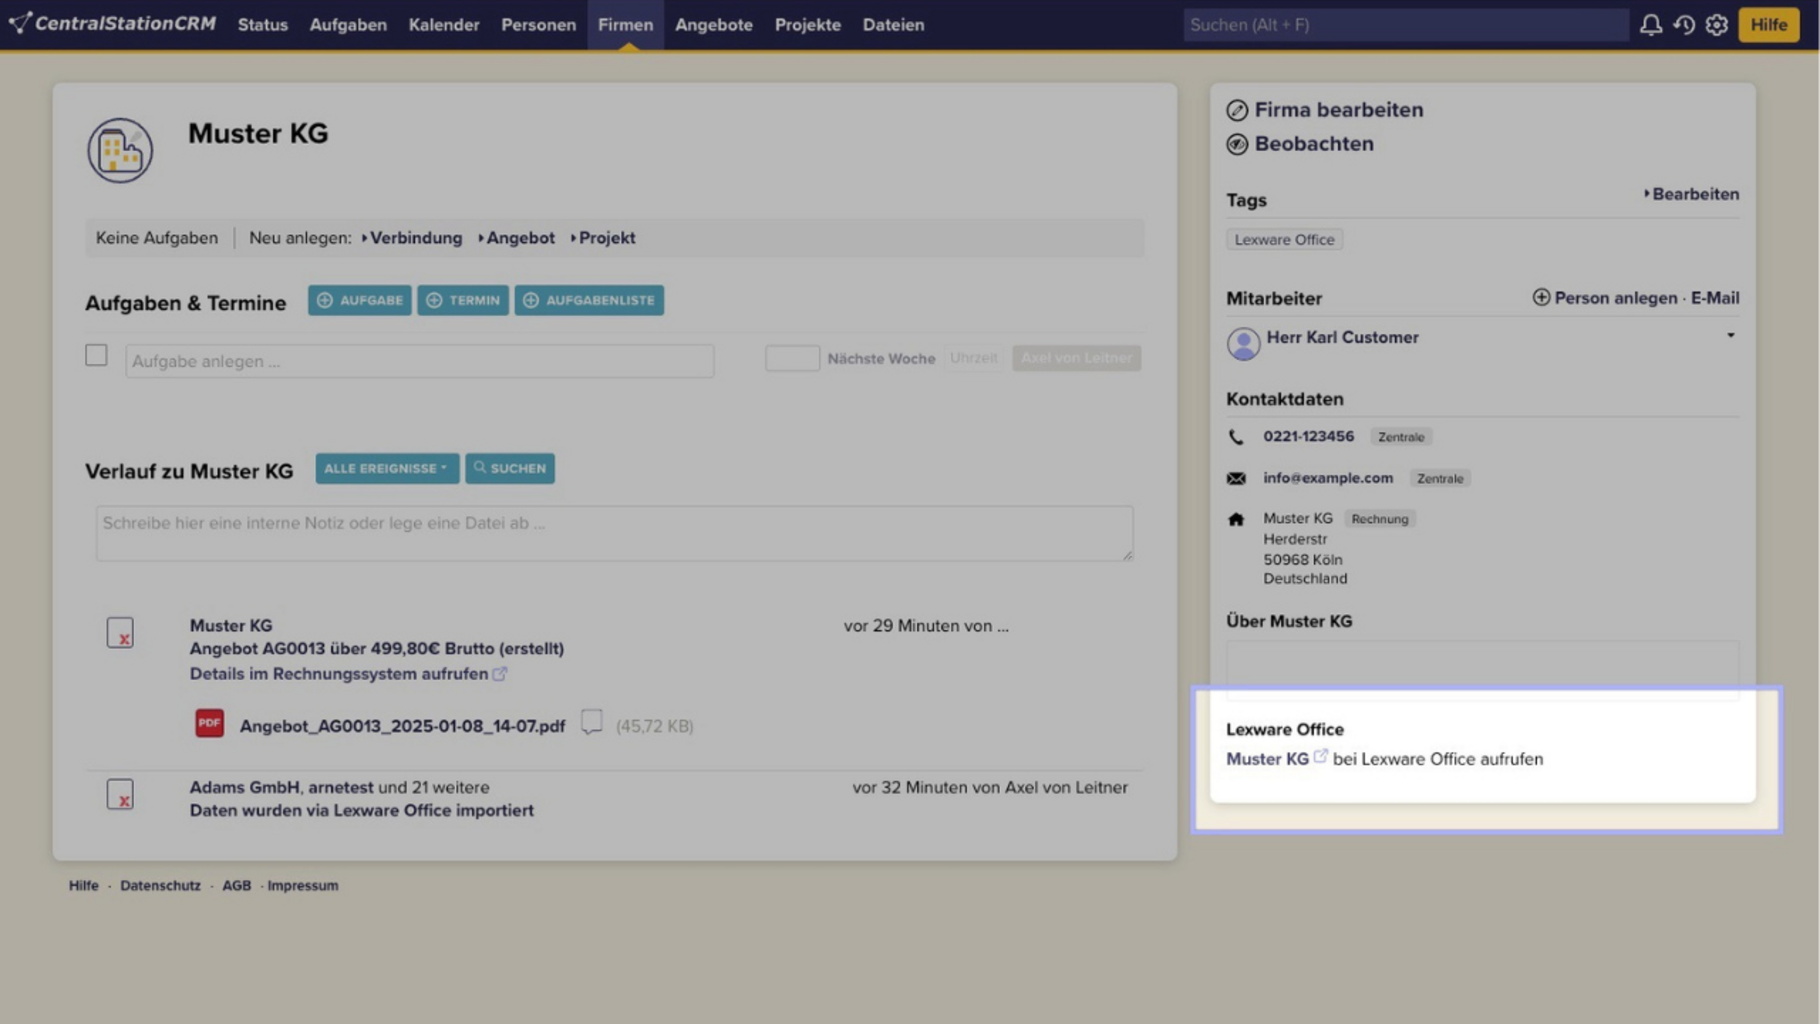The image size is (1820, 1024).
Task: Click the Karl Customer avatar icon
Action: 1243,343
